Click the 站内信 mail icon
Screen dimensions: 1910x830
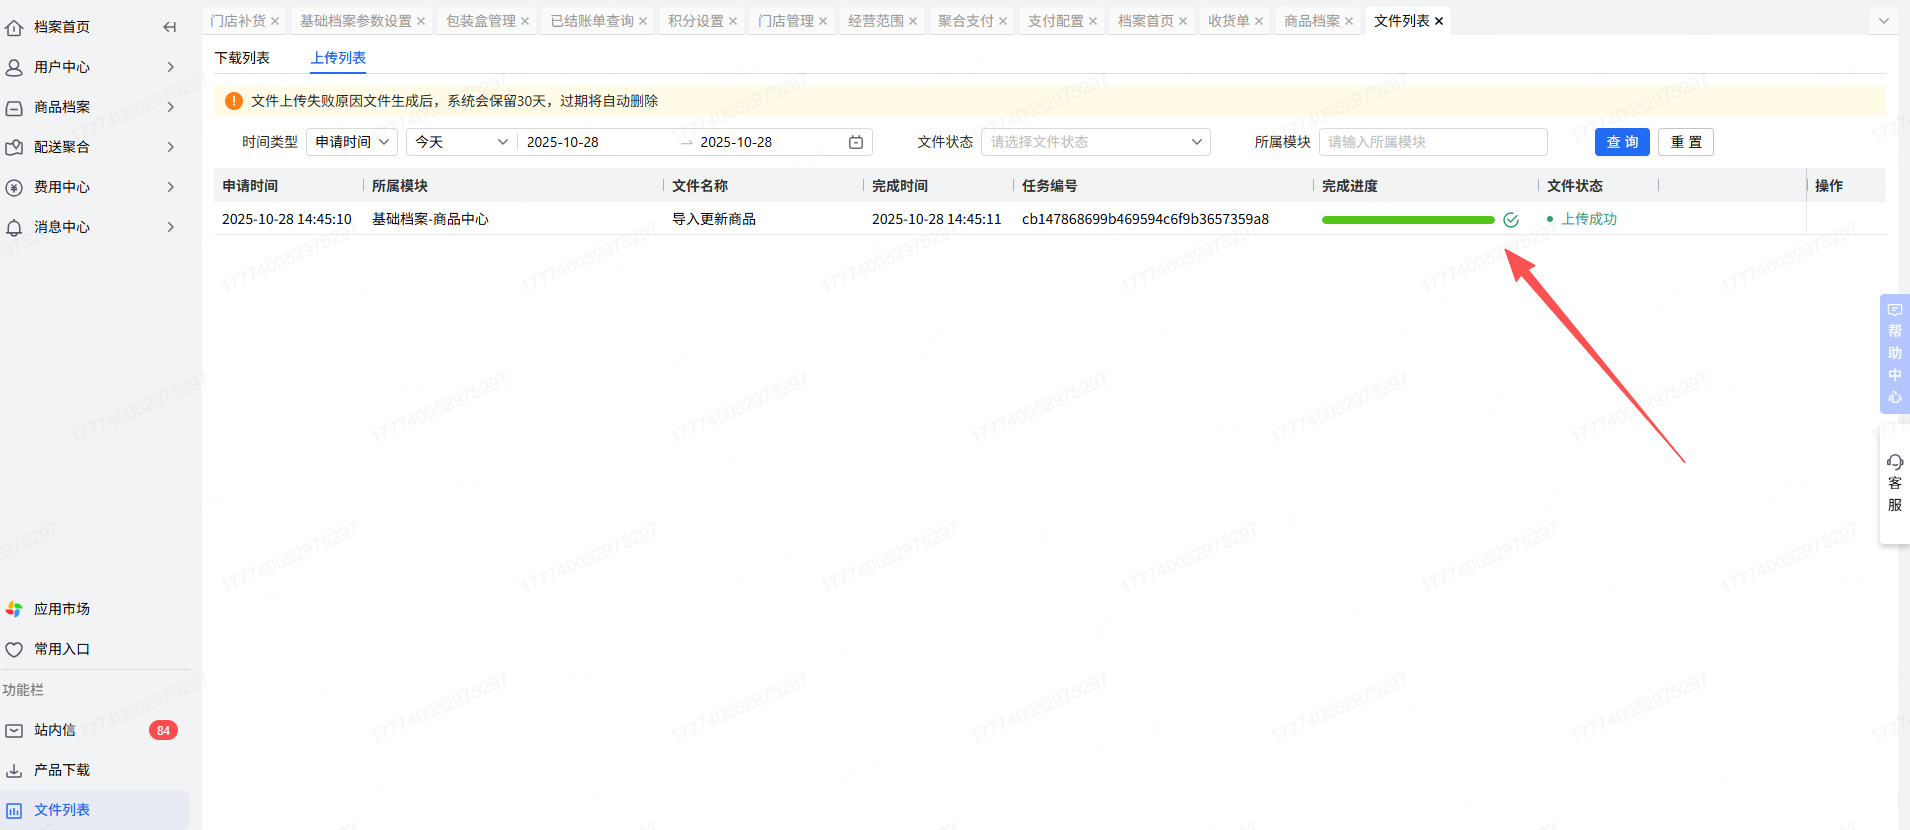pos(14,730)
